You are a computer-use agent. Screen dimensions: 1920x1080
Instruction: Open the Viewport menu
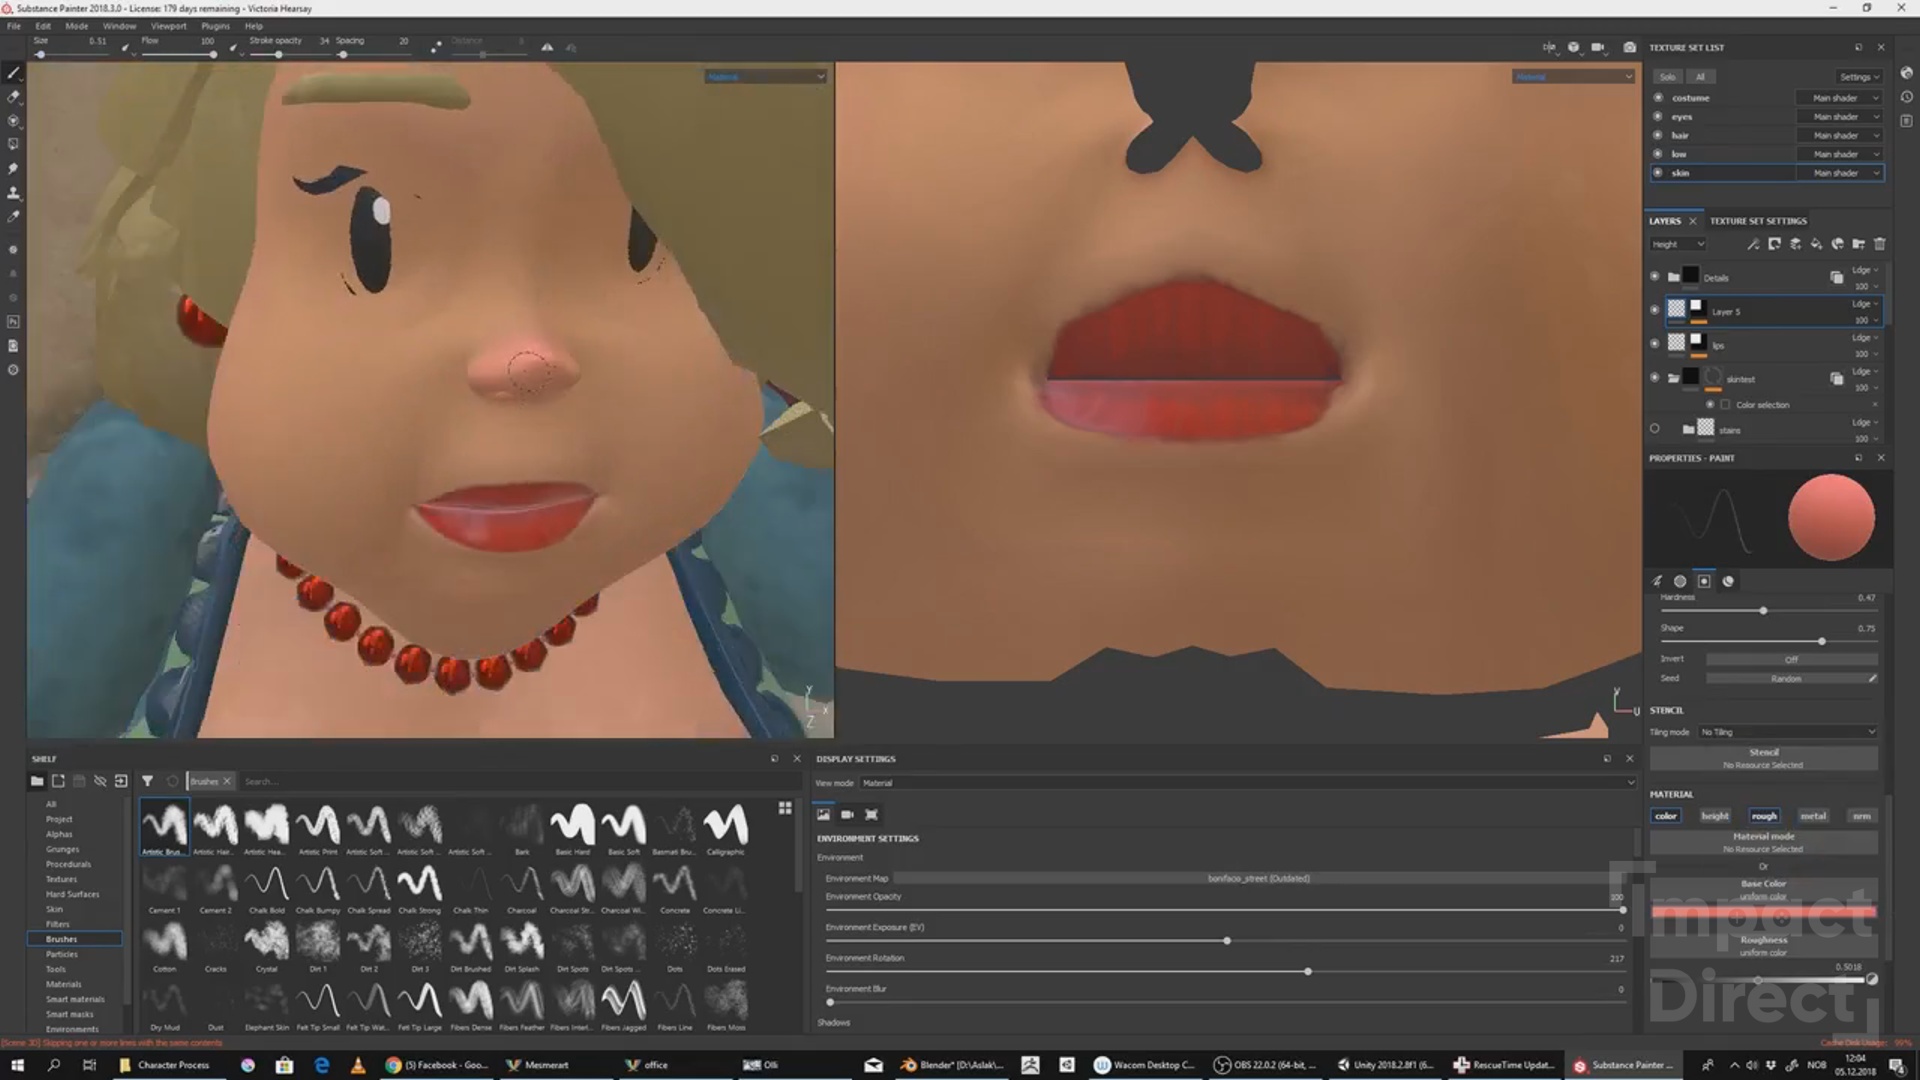click(168, 26)
